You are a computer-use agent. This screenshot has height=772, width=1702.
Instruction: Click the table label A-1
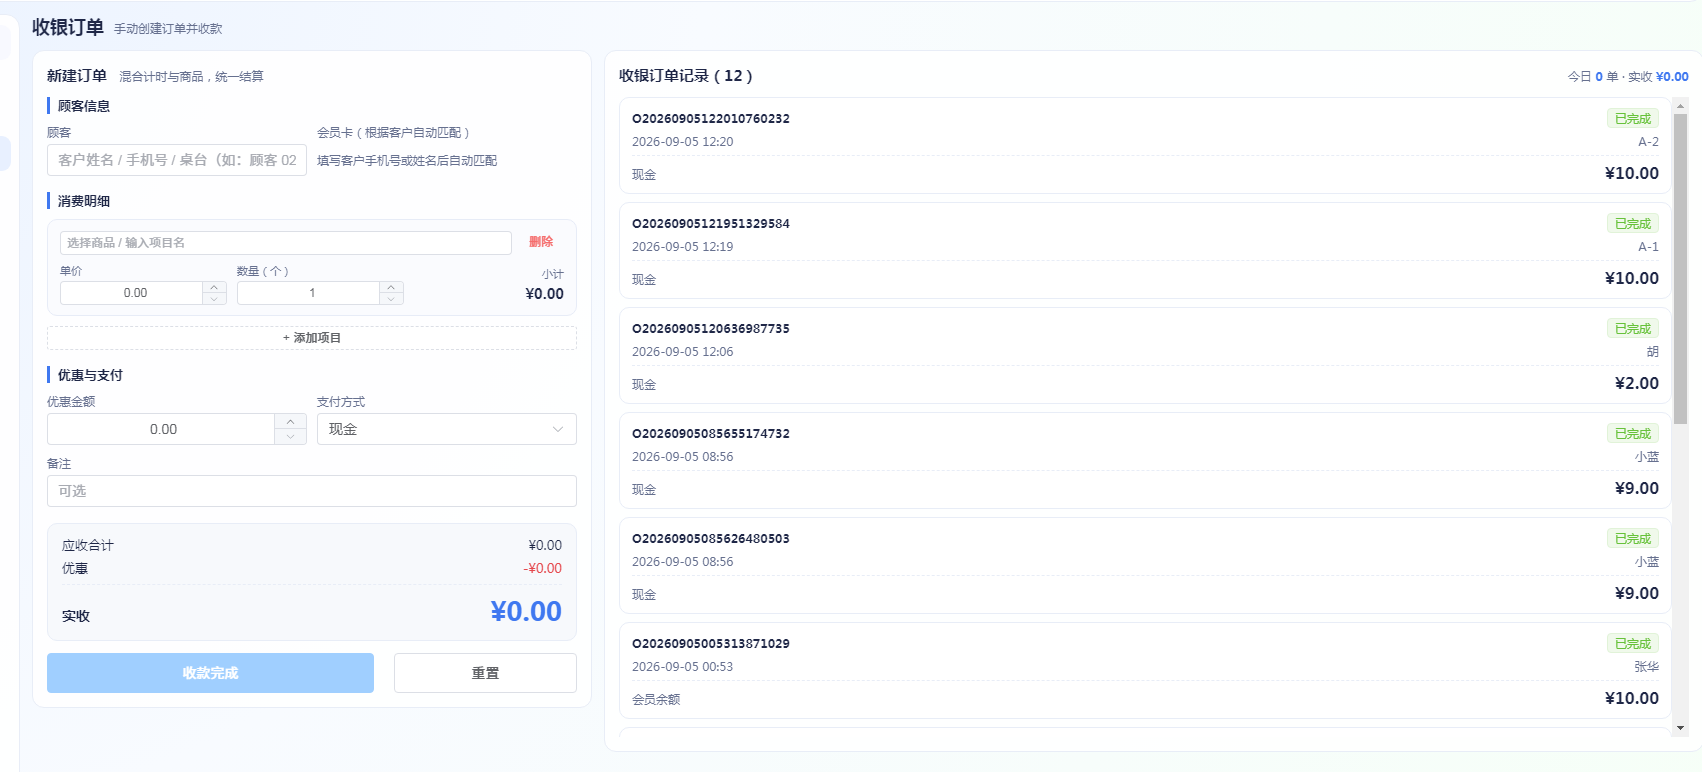click(1648, 247)
